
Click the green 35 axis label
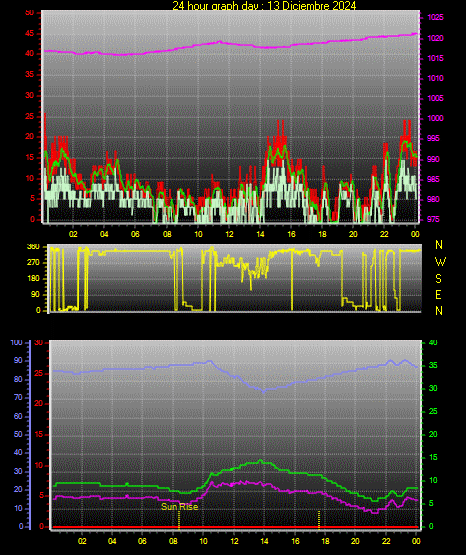point(433,365)
